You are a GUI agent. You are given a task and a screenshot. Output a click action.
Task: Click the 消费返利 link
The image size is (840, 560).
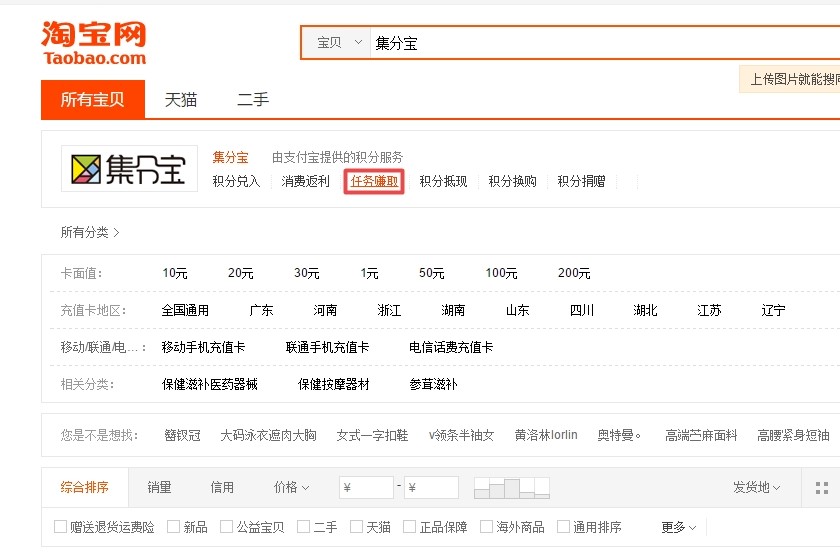tap(305, 181)
